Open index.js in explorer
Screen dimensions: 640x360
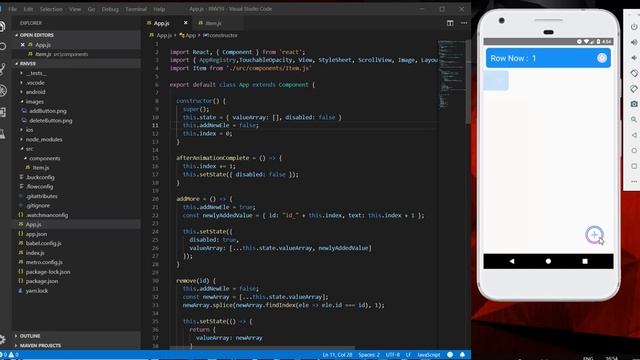[35, 253]
